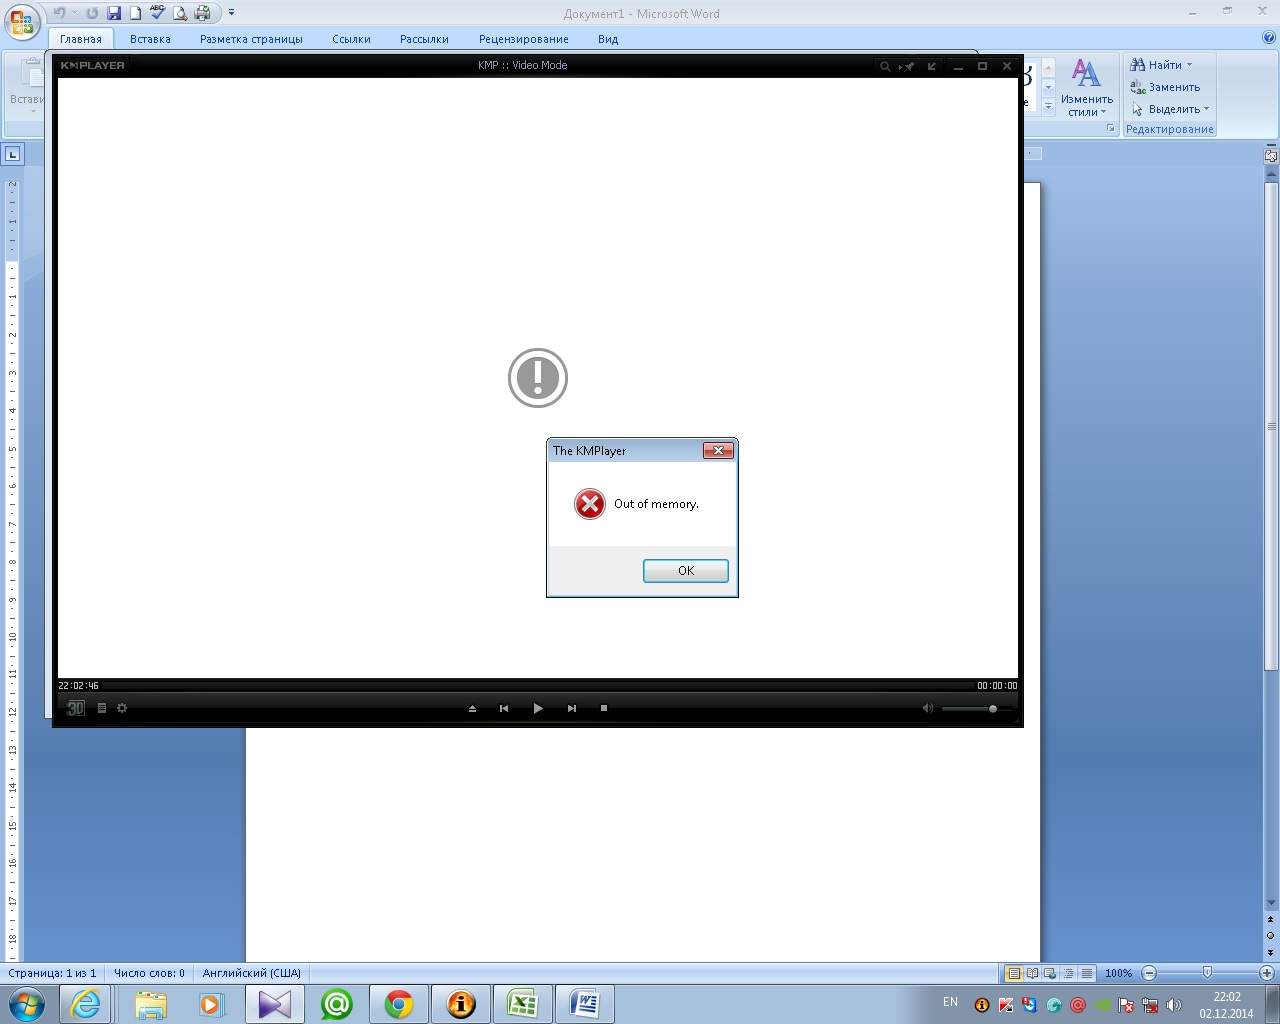Open KMPlayer playlist icon

pos(102,708)
